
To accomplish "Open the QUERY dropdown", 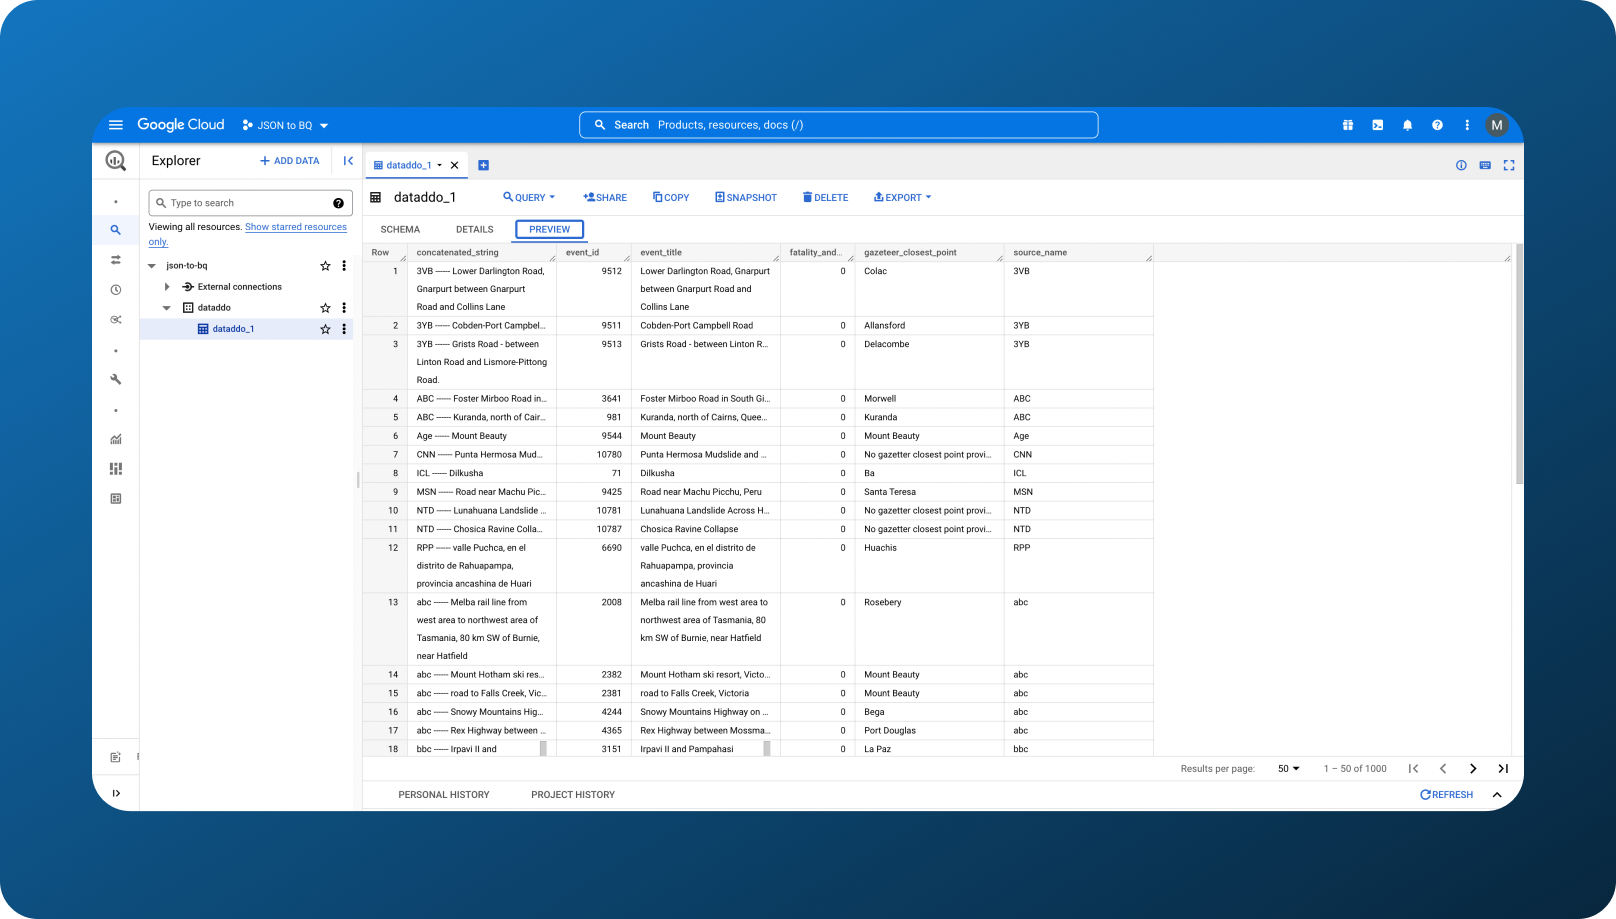I will tap(529, 197).
